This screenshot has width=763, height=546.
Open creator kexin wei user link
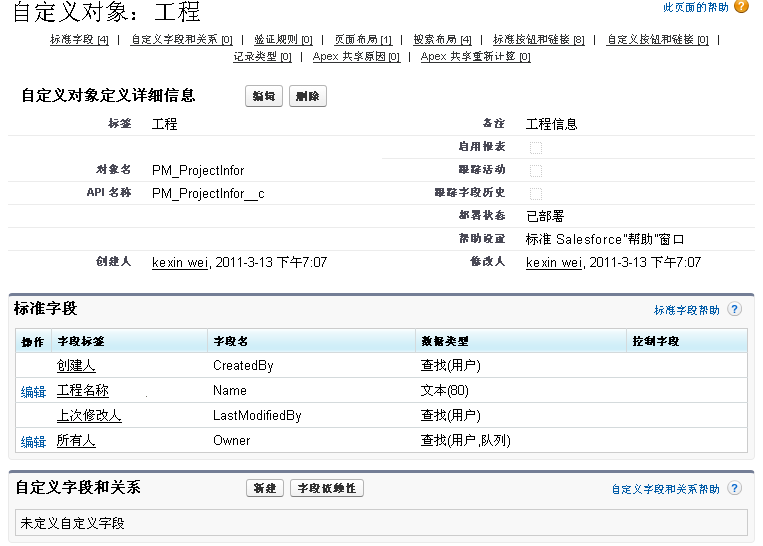pos(181,262)
